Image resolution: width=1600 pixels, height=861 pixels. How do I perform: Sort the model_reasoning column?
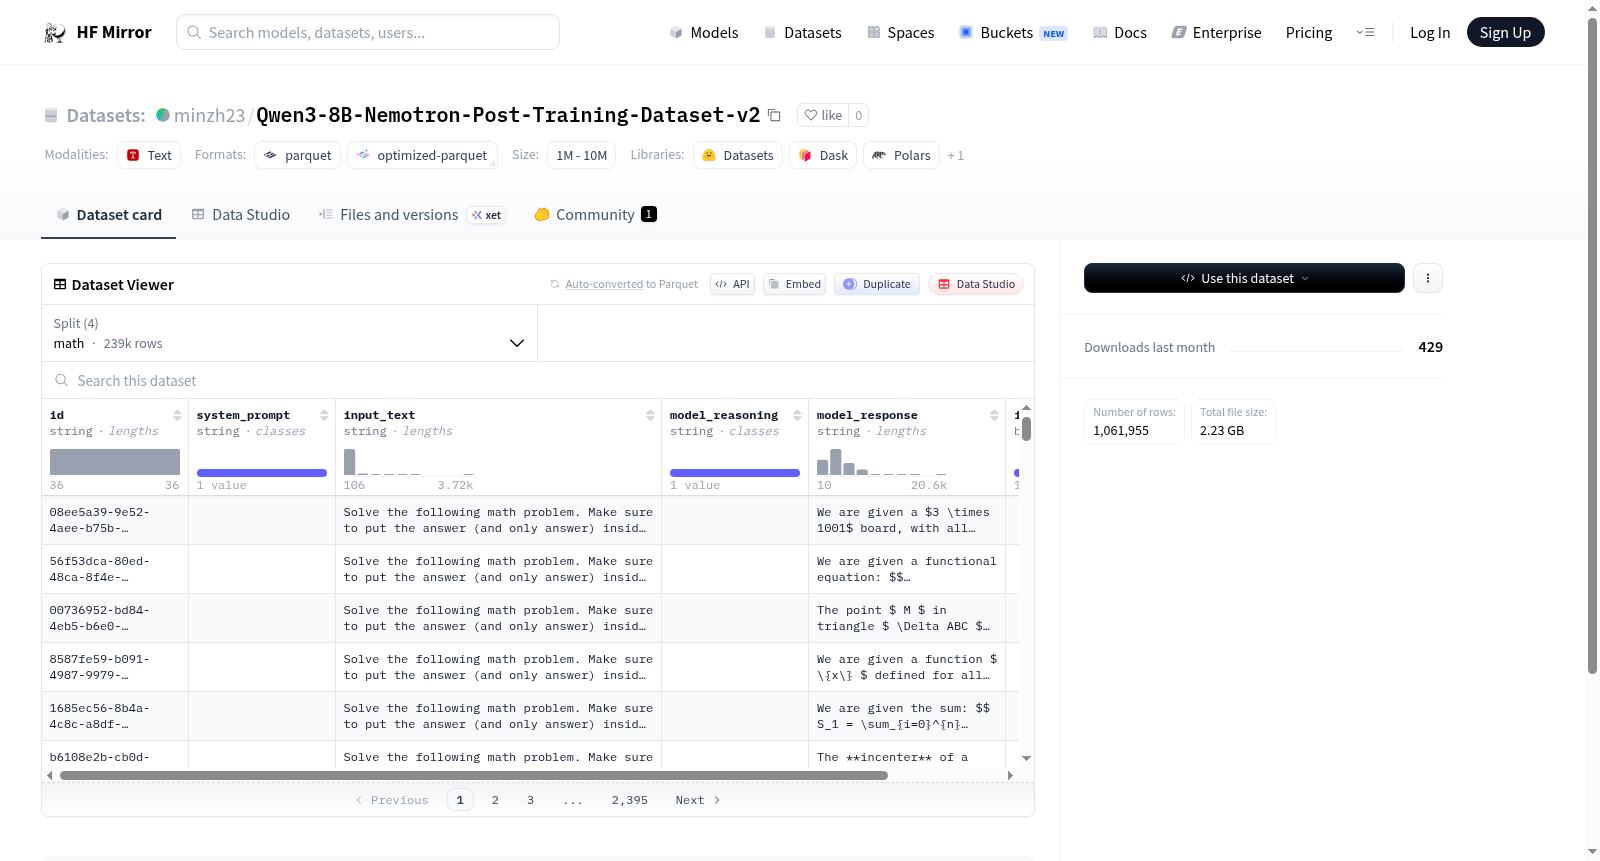click(797, 415)
